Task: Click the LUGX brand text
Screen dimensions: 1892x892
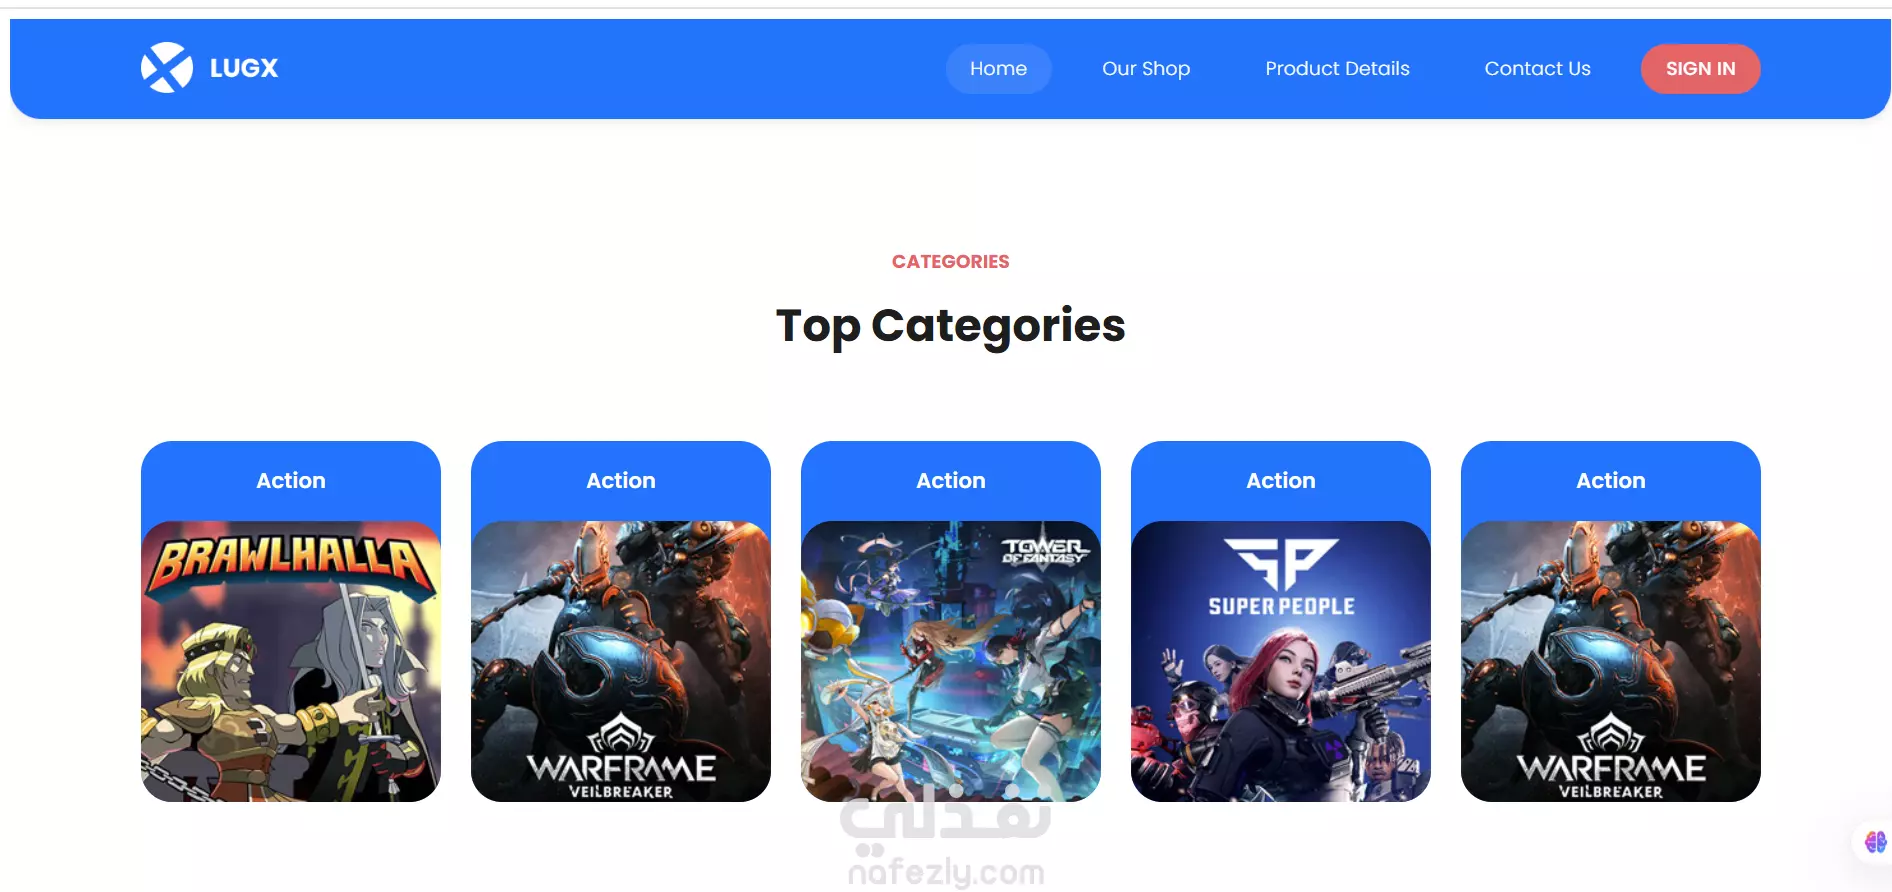Action: click(244, 68)
